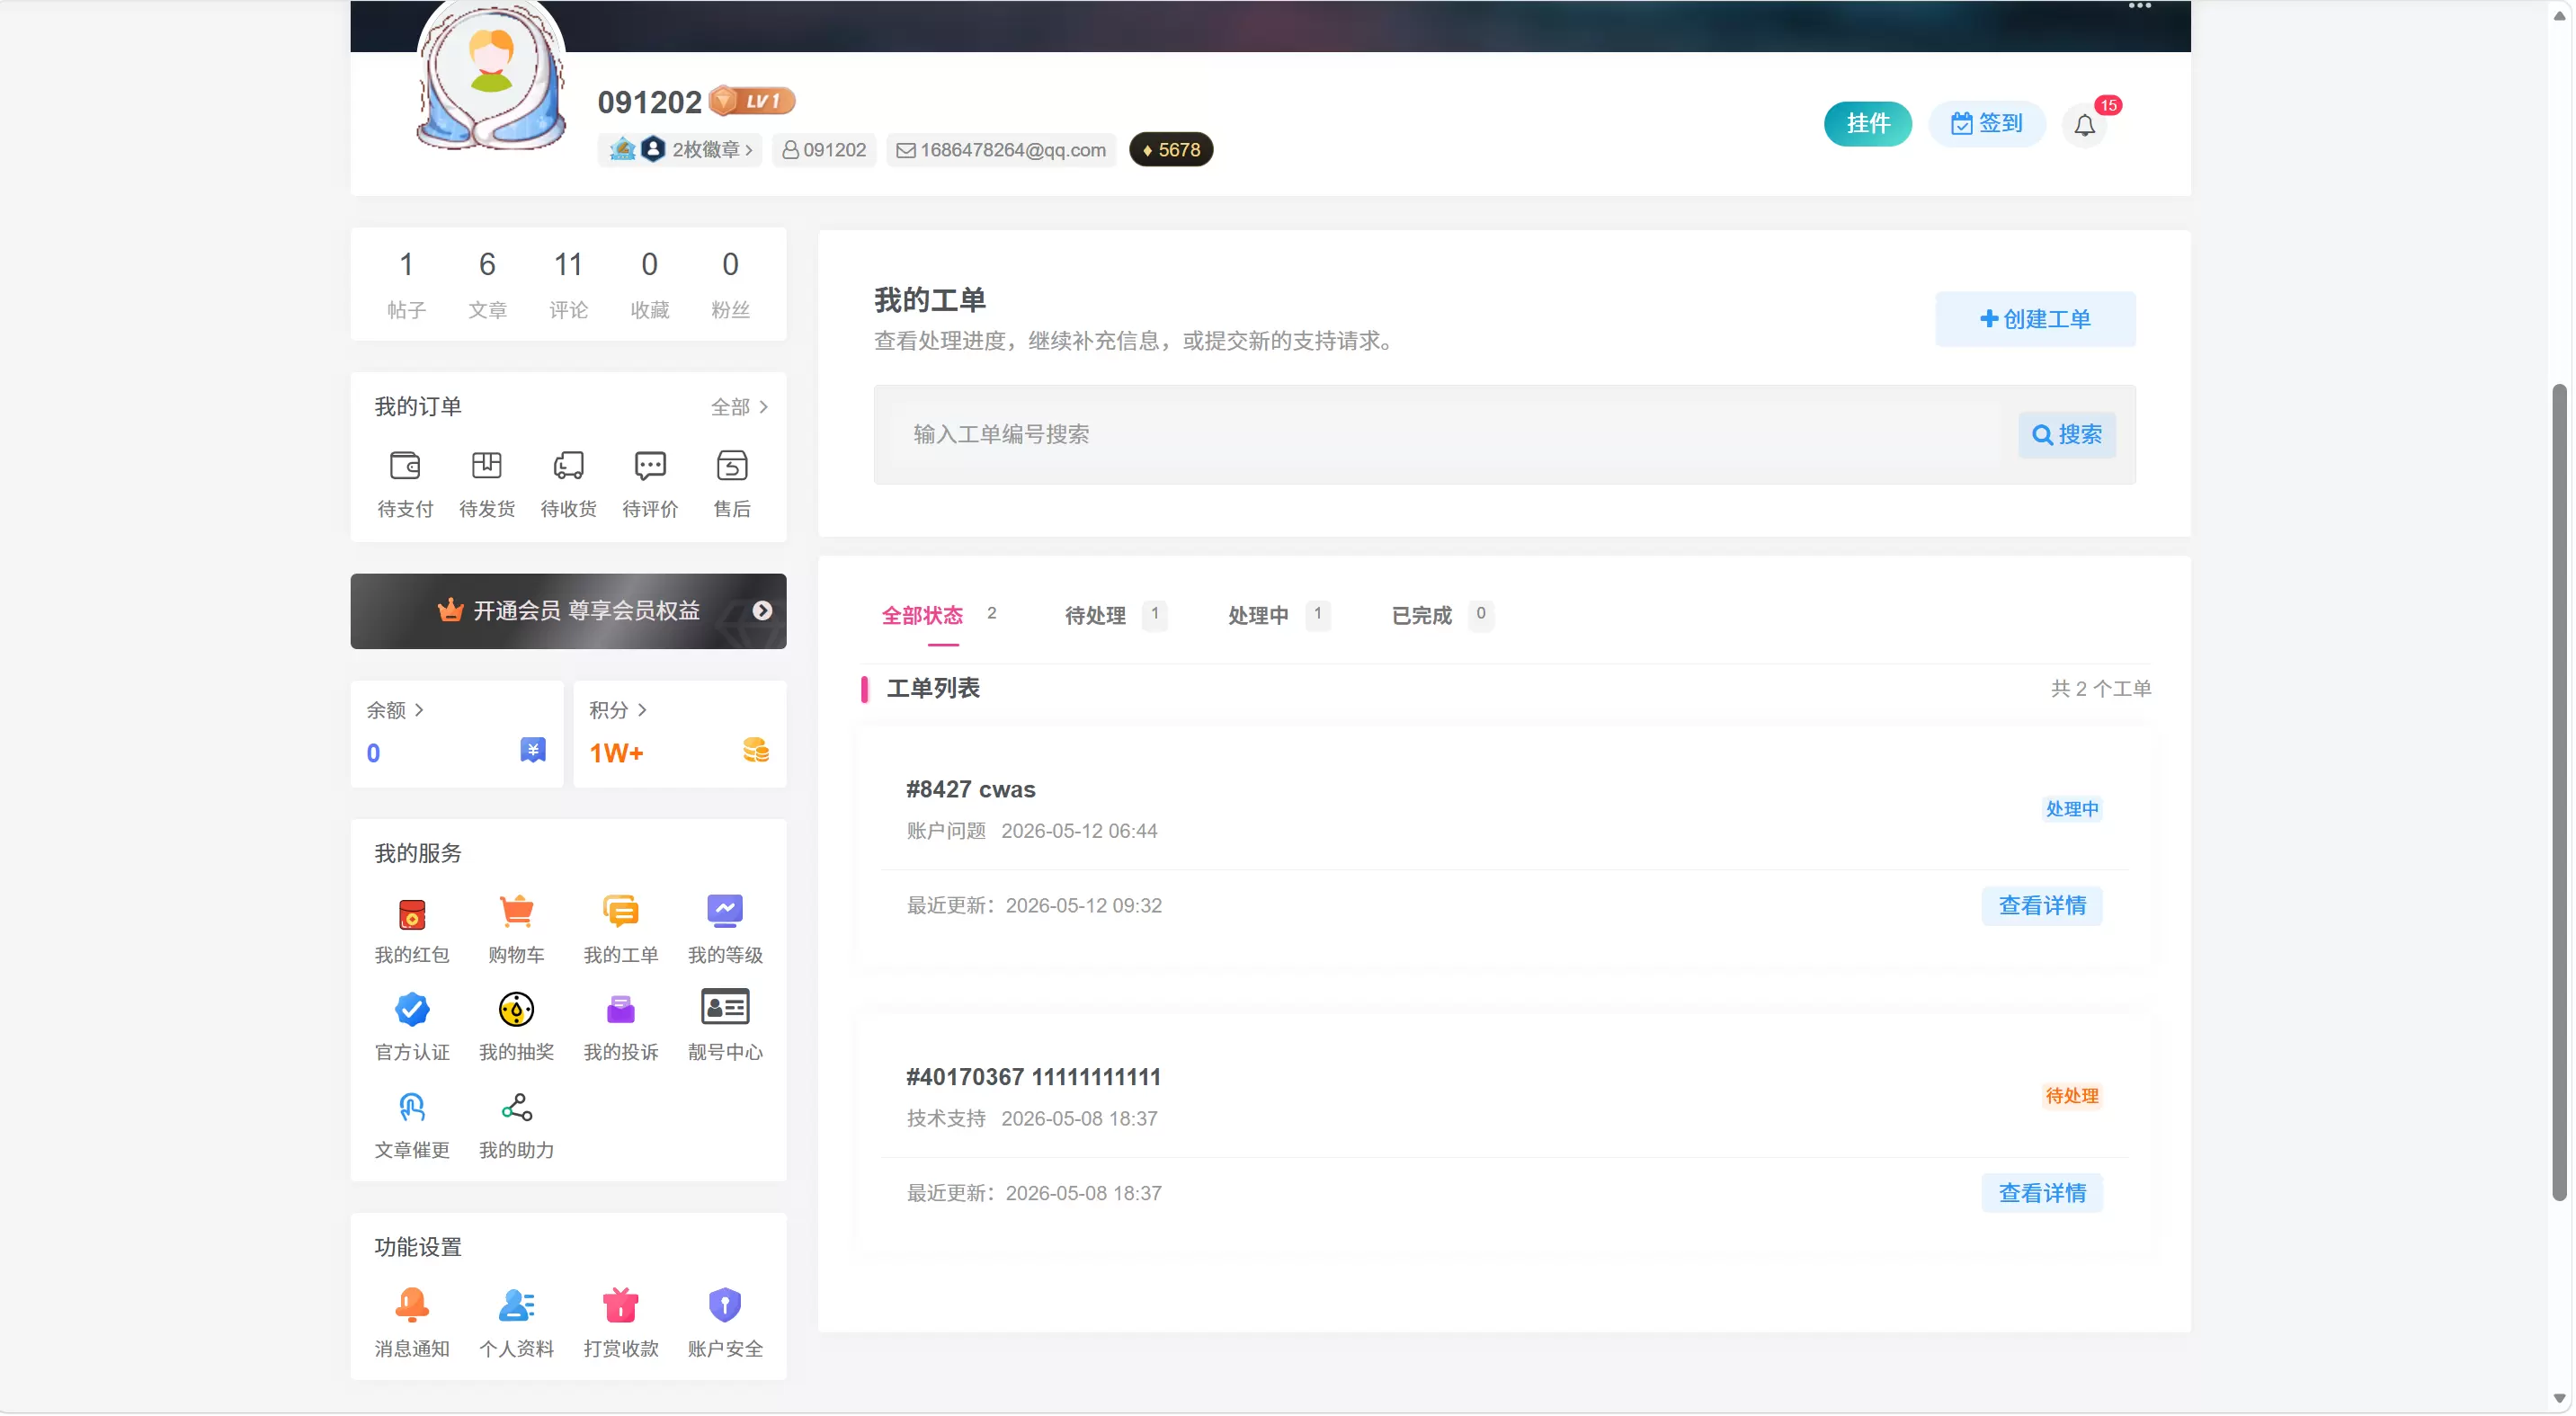Click the 签到 check-in button
Image resolution: width=2576 pixels, height=1416 pixels.
click(x=1989, y=124)
